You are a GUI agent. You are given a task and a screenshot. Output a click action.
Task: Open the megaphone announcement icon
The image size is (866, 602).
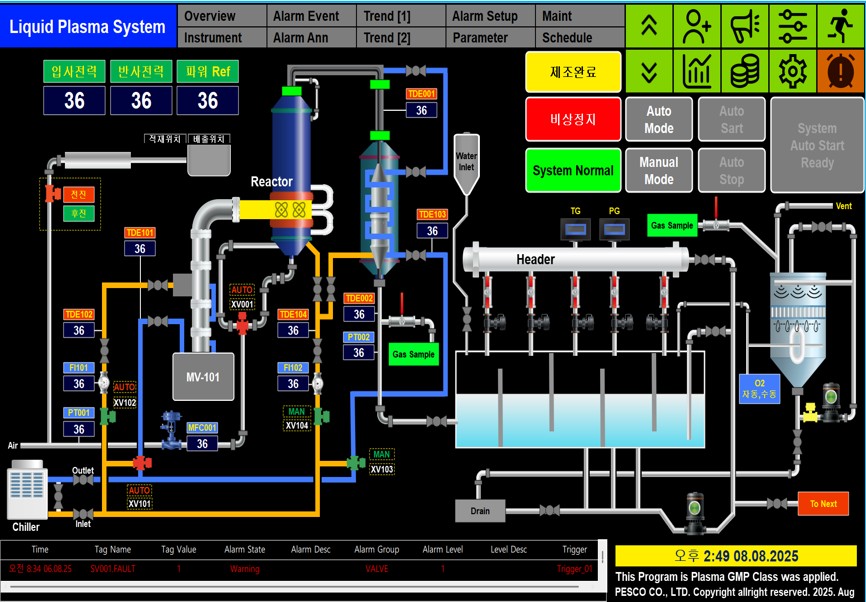(x=745, y=26)
